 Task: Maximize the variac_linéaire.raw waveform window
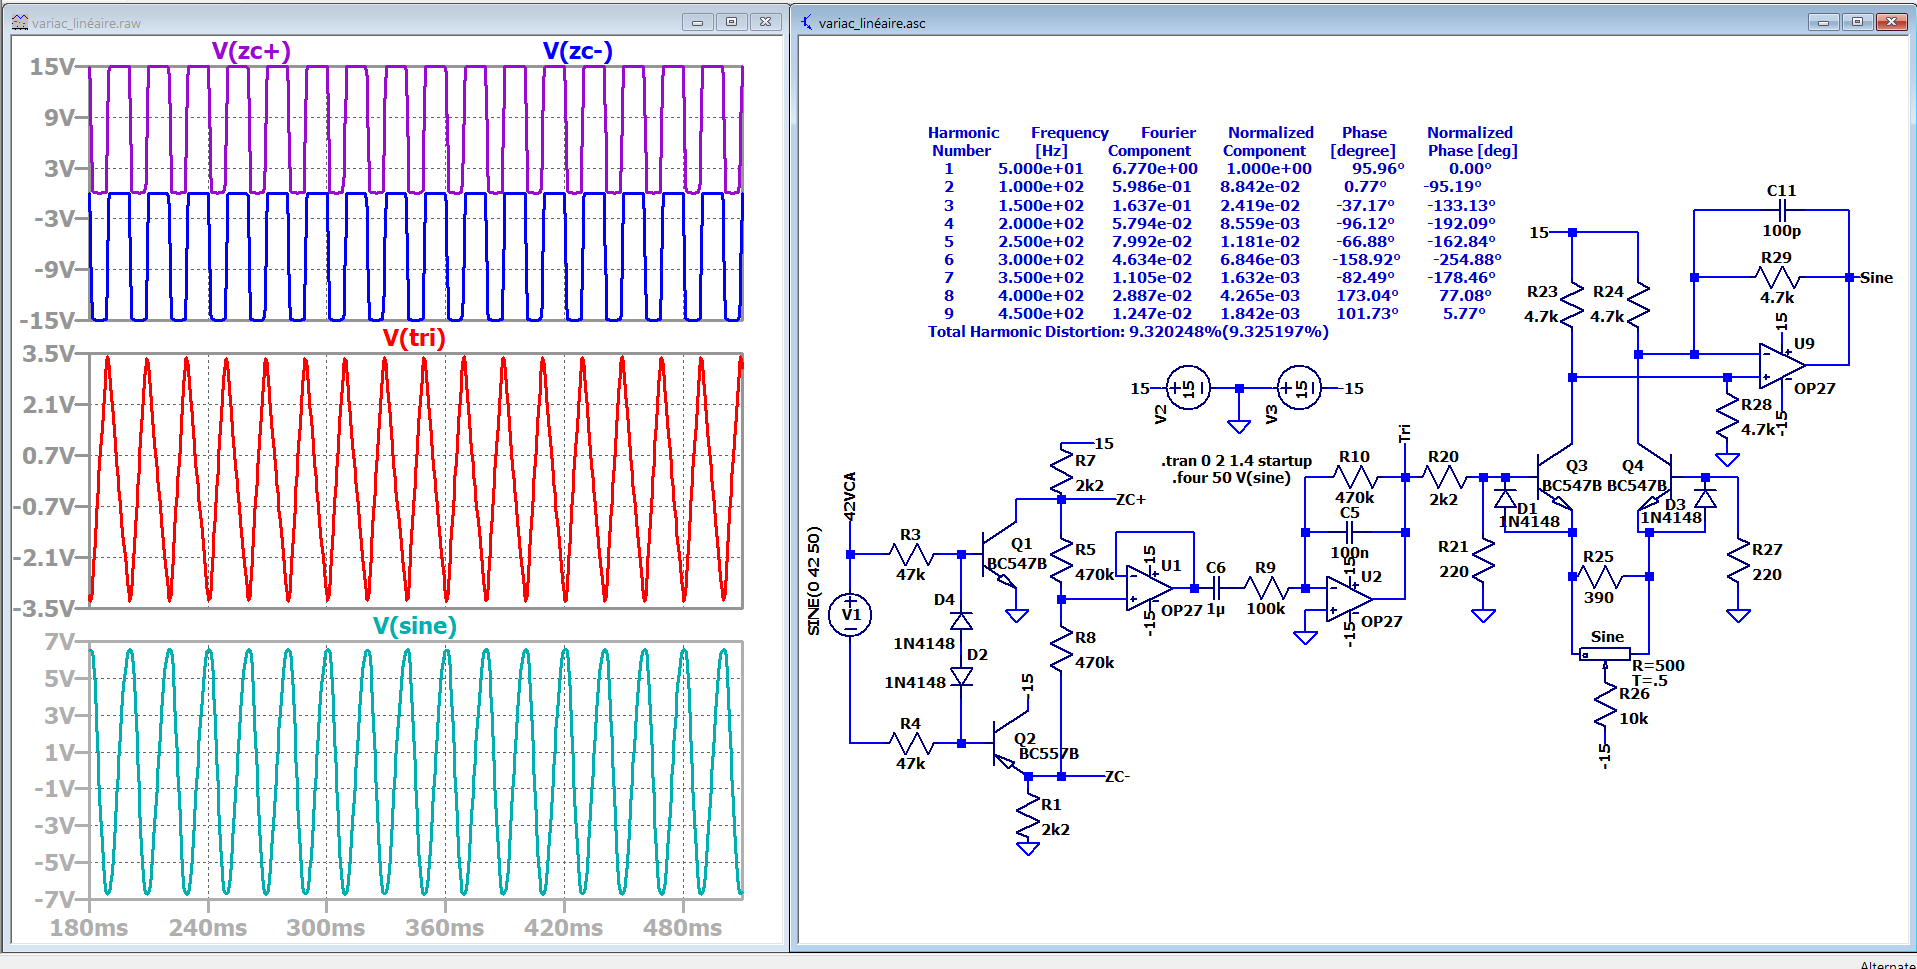tap(731, 21)
